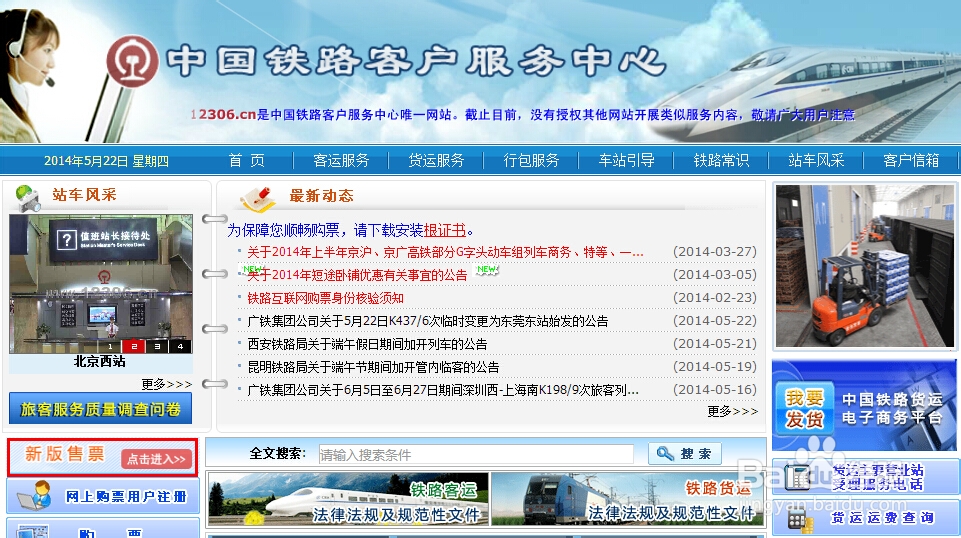Viewport: 961px width, 538px height.
Task: Click 更多>>> under the station slideshow
Action: tap(167, 384)
